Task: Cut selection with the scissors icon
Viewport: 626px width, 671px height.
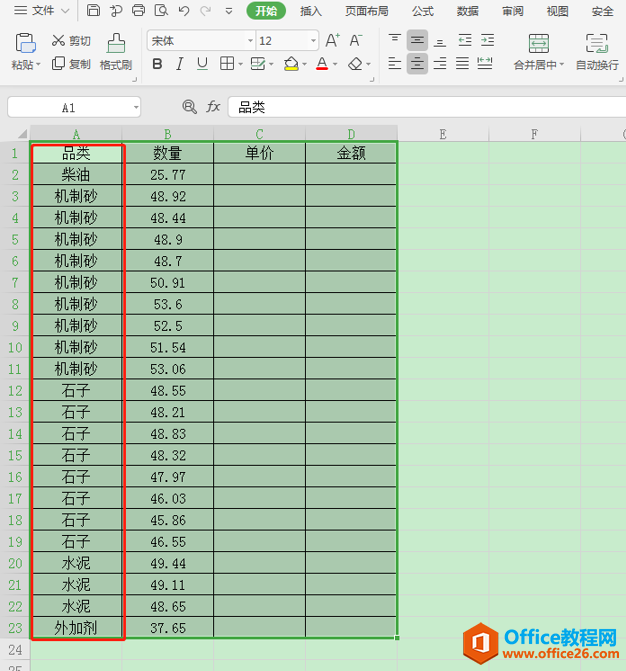Action: [58, 41]
